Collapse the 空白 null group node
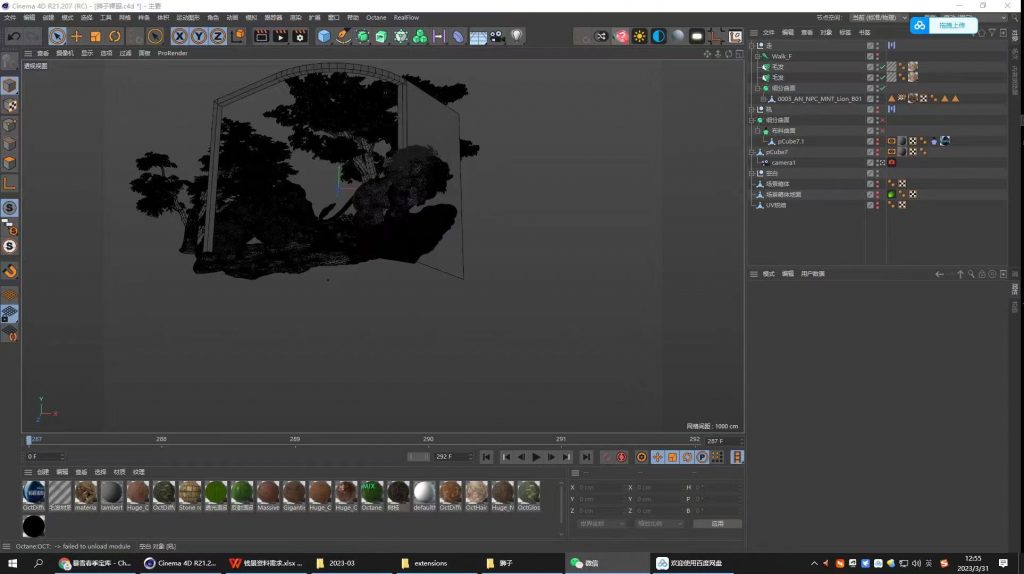1024x574 pixels. tap(752, 173)
